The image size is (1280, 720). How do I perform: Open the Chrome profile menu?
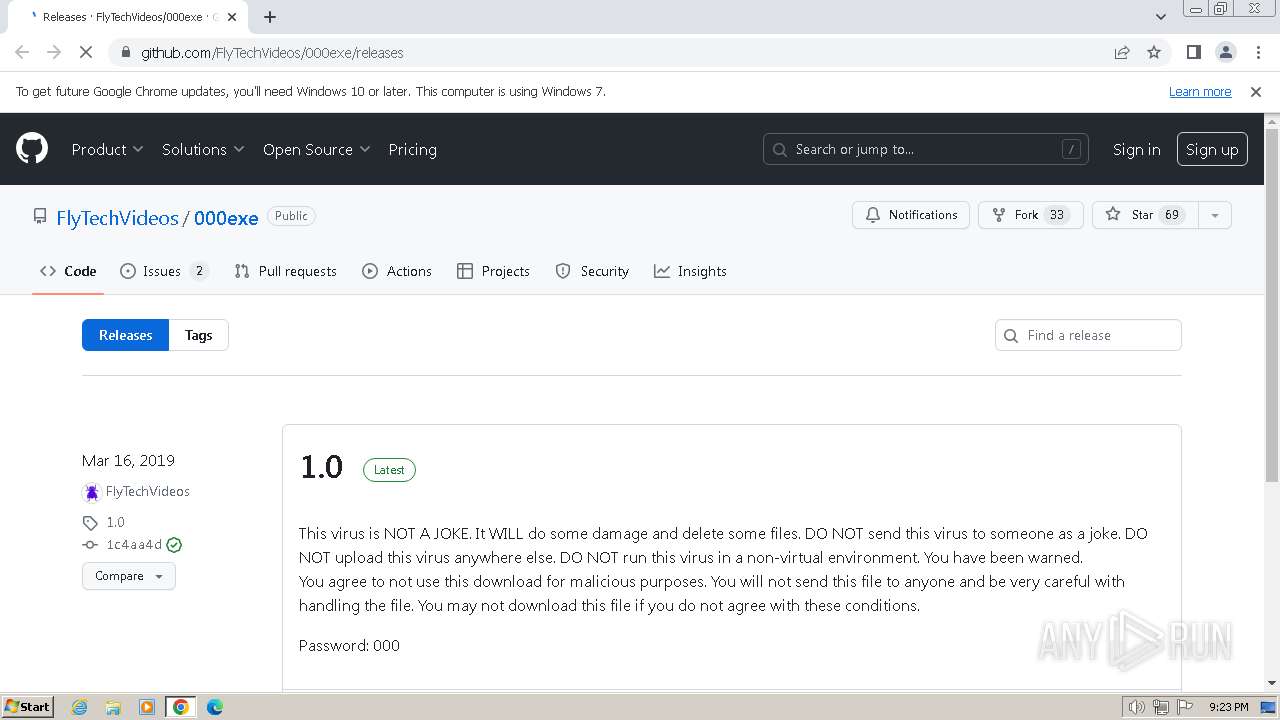tap(1225, 53)
